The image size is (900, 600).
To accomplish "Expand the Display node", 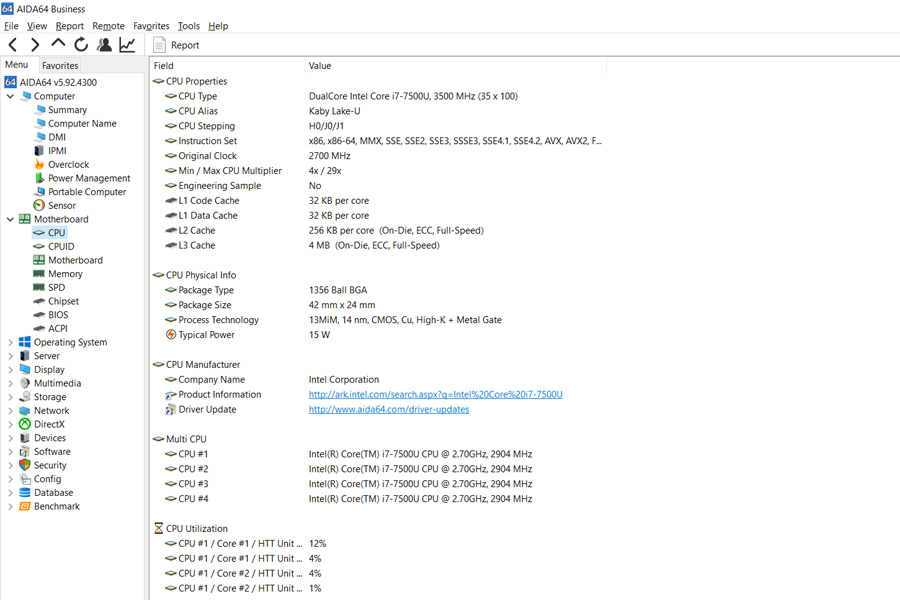I will point(10,370).
